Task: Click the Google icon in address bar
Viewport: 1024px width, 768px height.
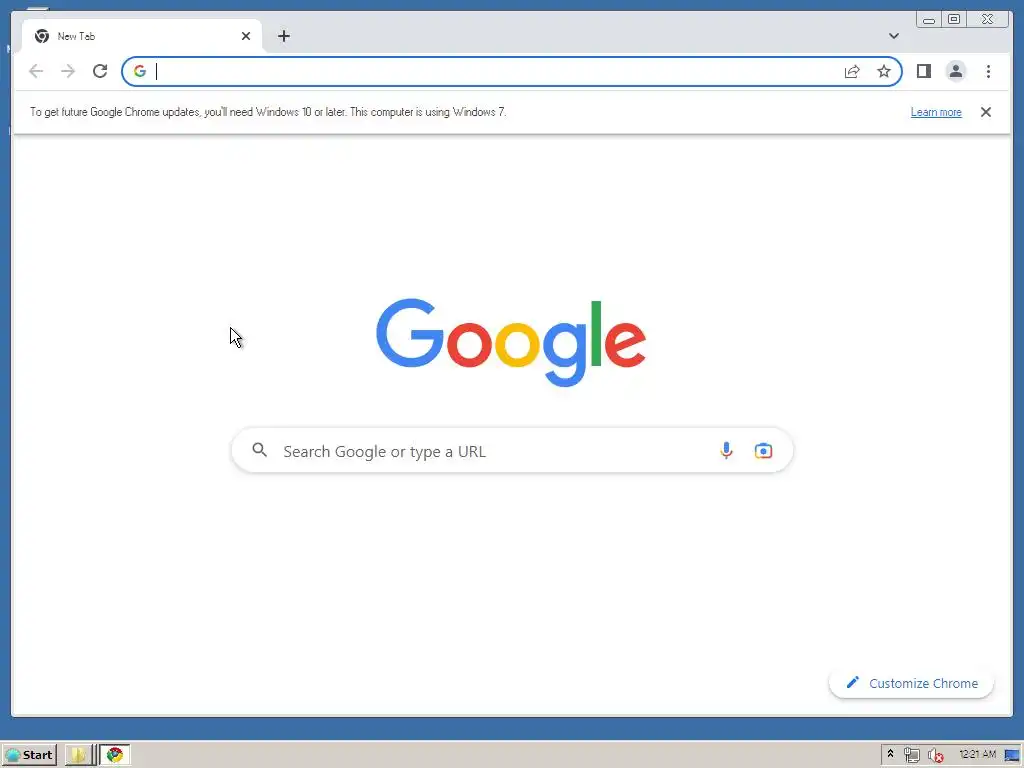Action: pyautogui.click(x=140, y=71)
